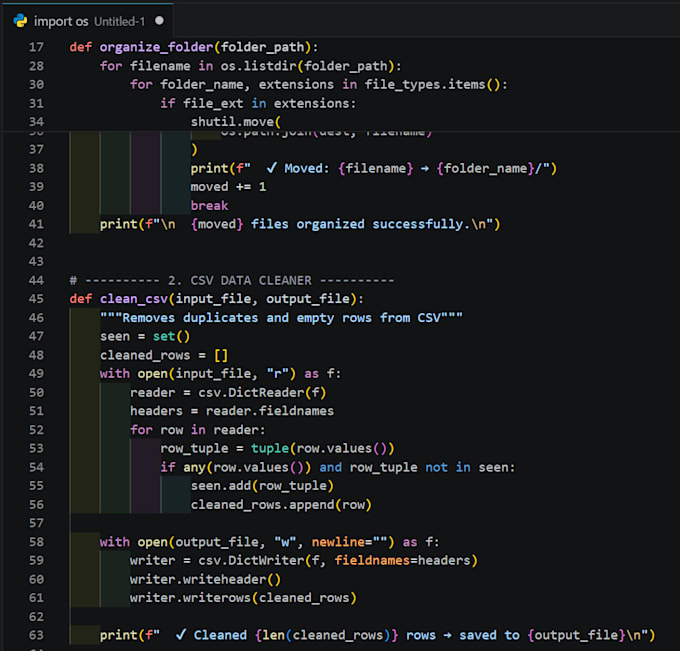Screen dimensions: 680x651
Task: Click sticky line 'if file_ext in extensions:'
Action: [258, 103]
